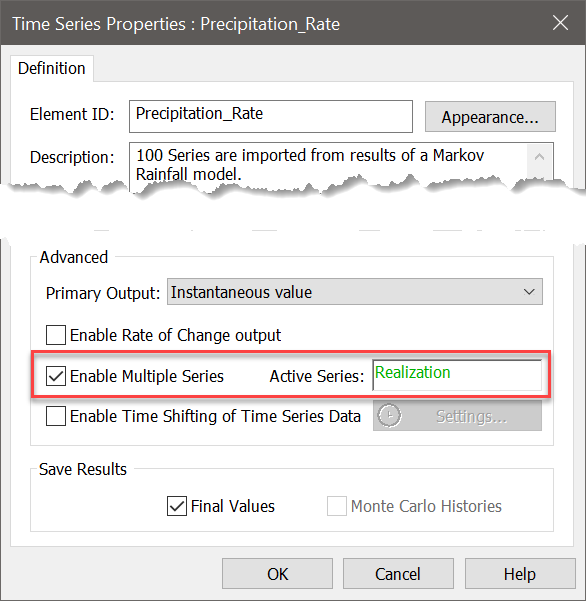Click the clock icon on Settings button
Image resolution: width=586 pixels, height=601 pixels.
point(389,415)
